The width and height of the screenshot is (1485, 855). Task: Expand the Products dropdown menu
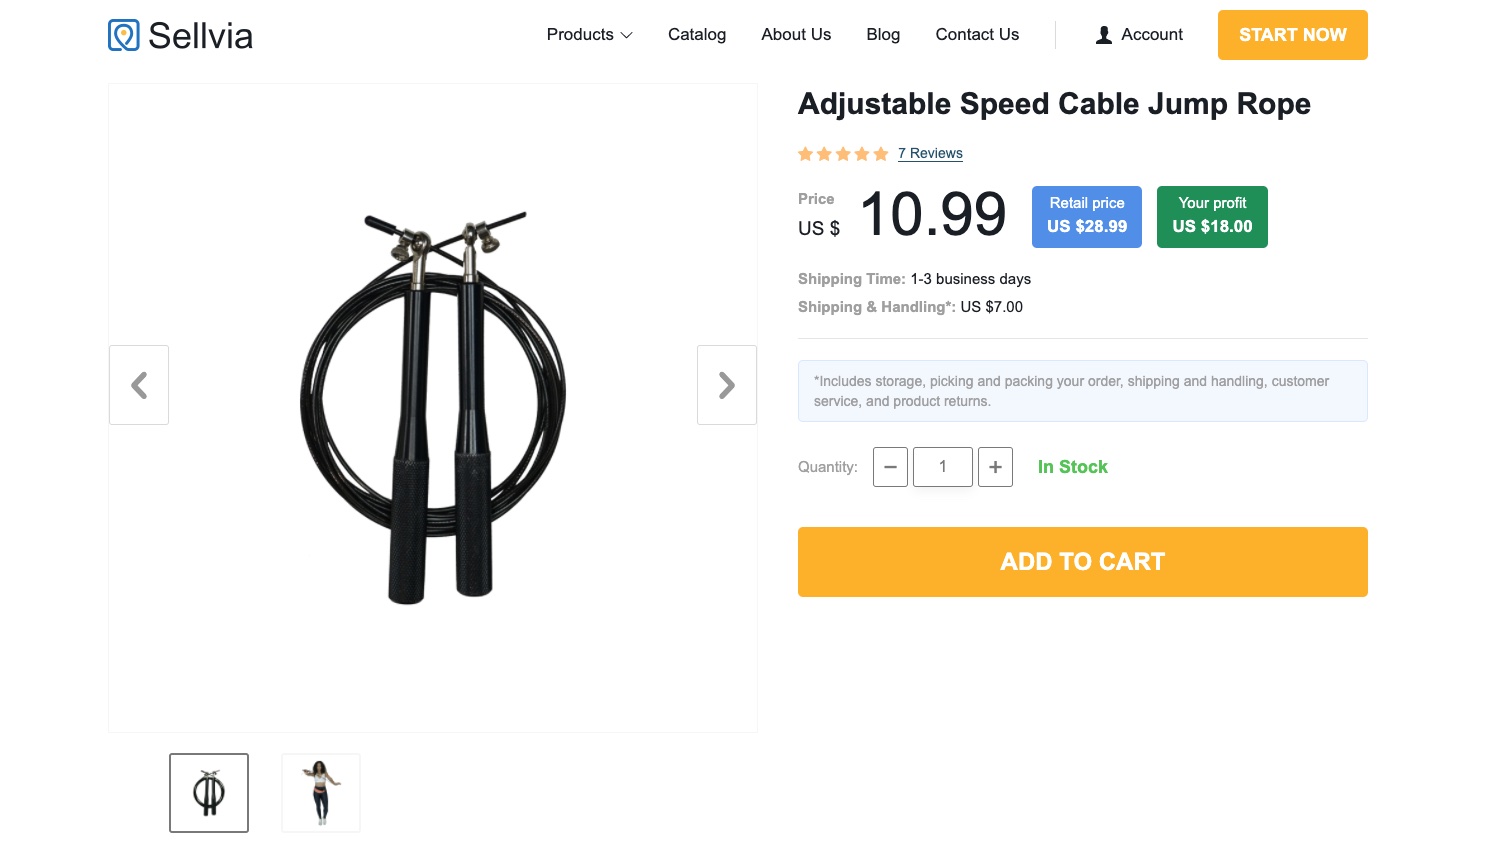(589, 35)
